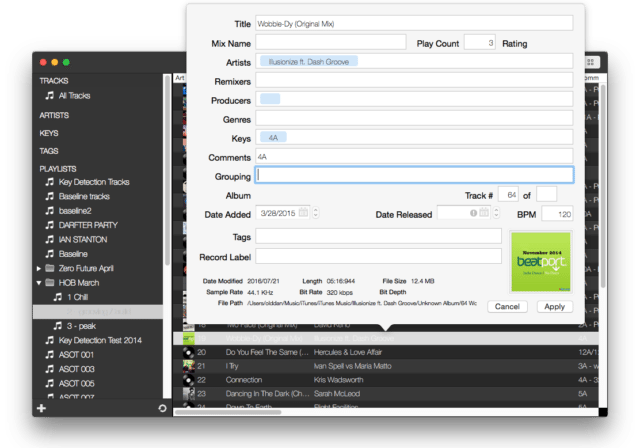640x448 pixels.
Task: Click the Play Count field
Action: tap(480, 42)
